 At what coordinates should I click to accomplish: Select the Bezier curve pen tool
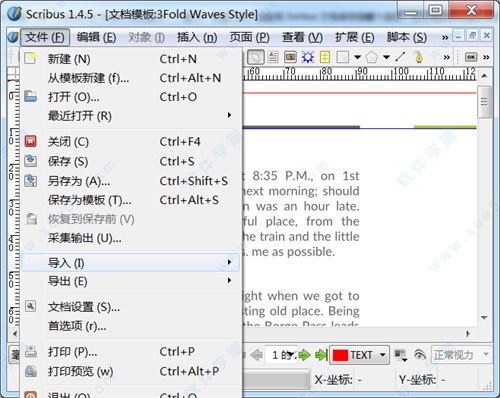[x=418, y=57]
